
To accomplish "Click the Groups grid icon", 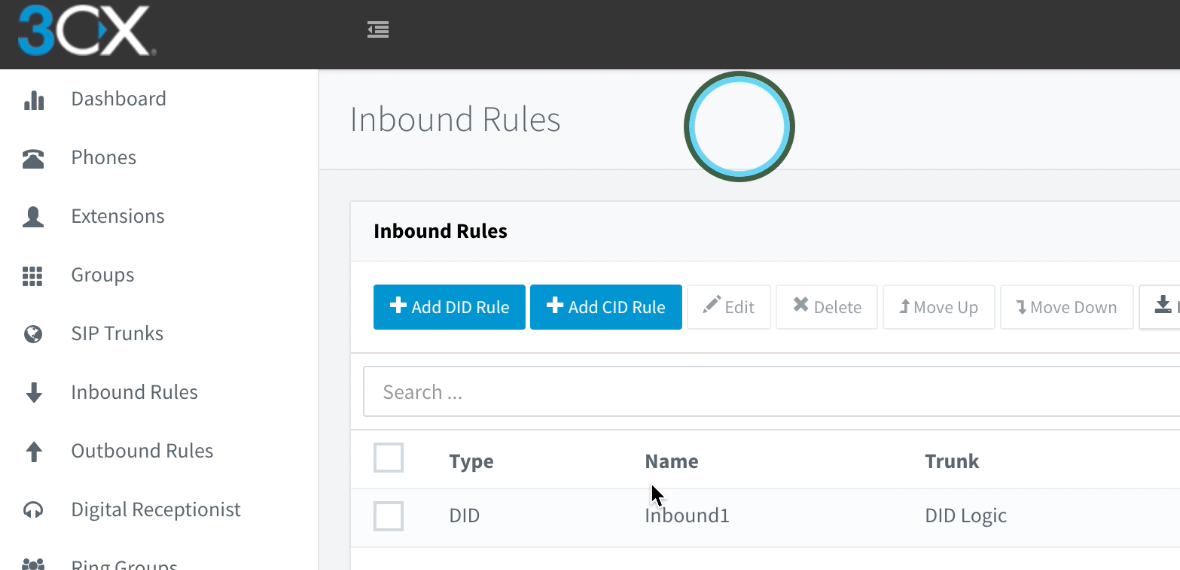I will click(34, 276).
